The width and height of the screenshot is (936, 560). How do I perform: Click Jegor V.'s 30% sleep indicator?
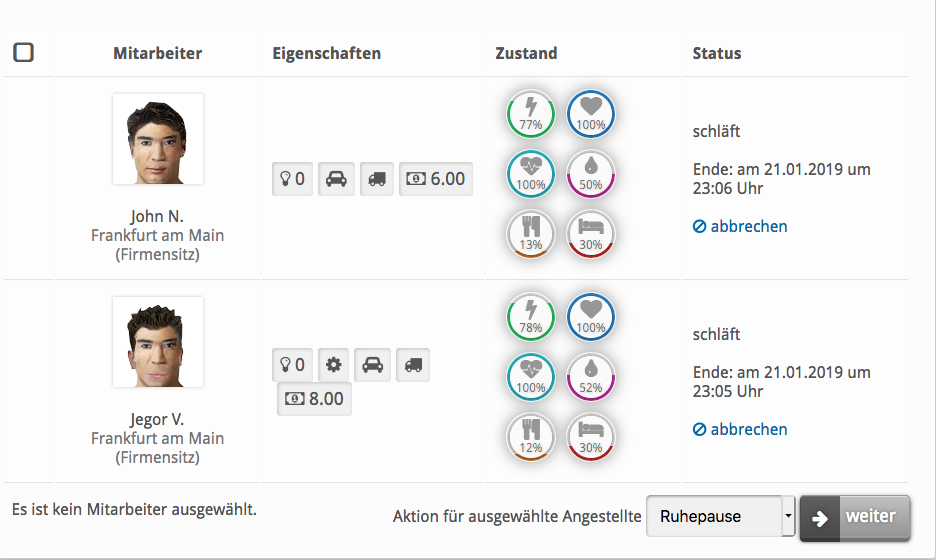pos(591,436)
